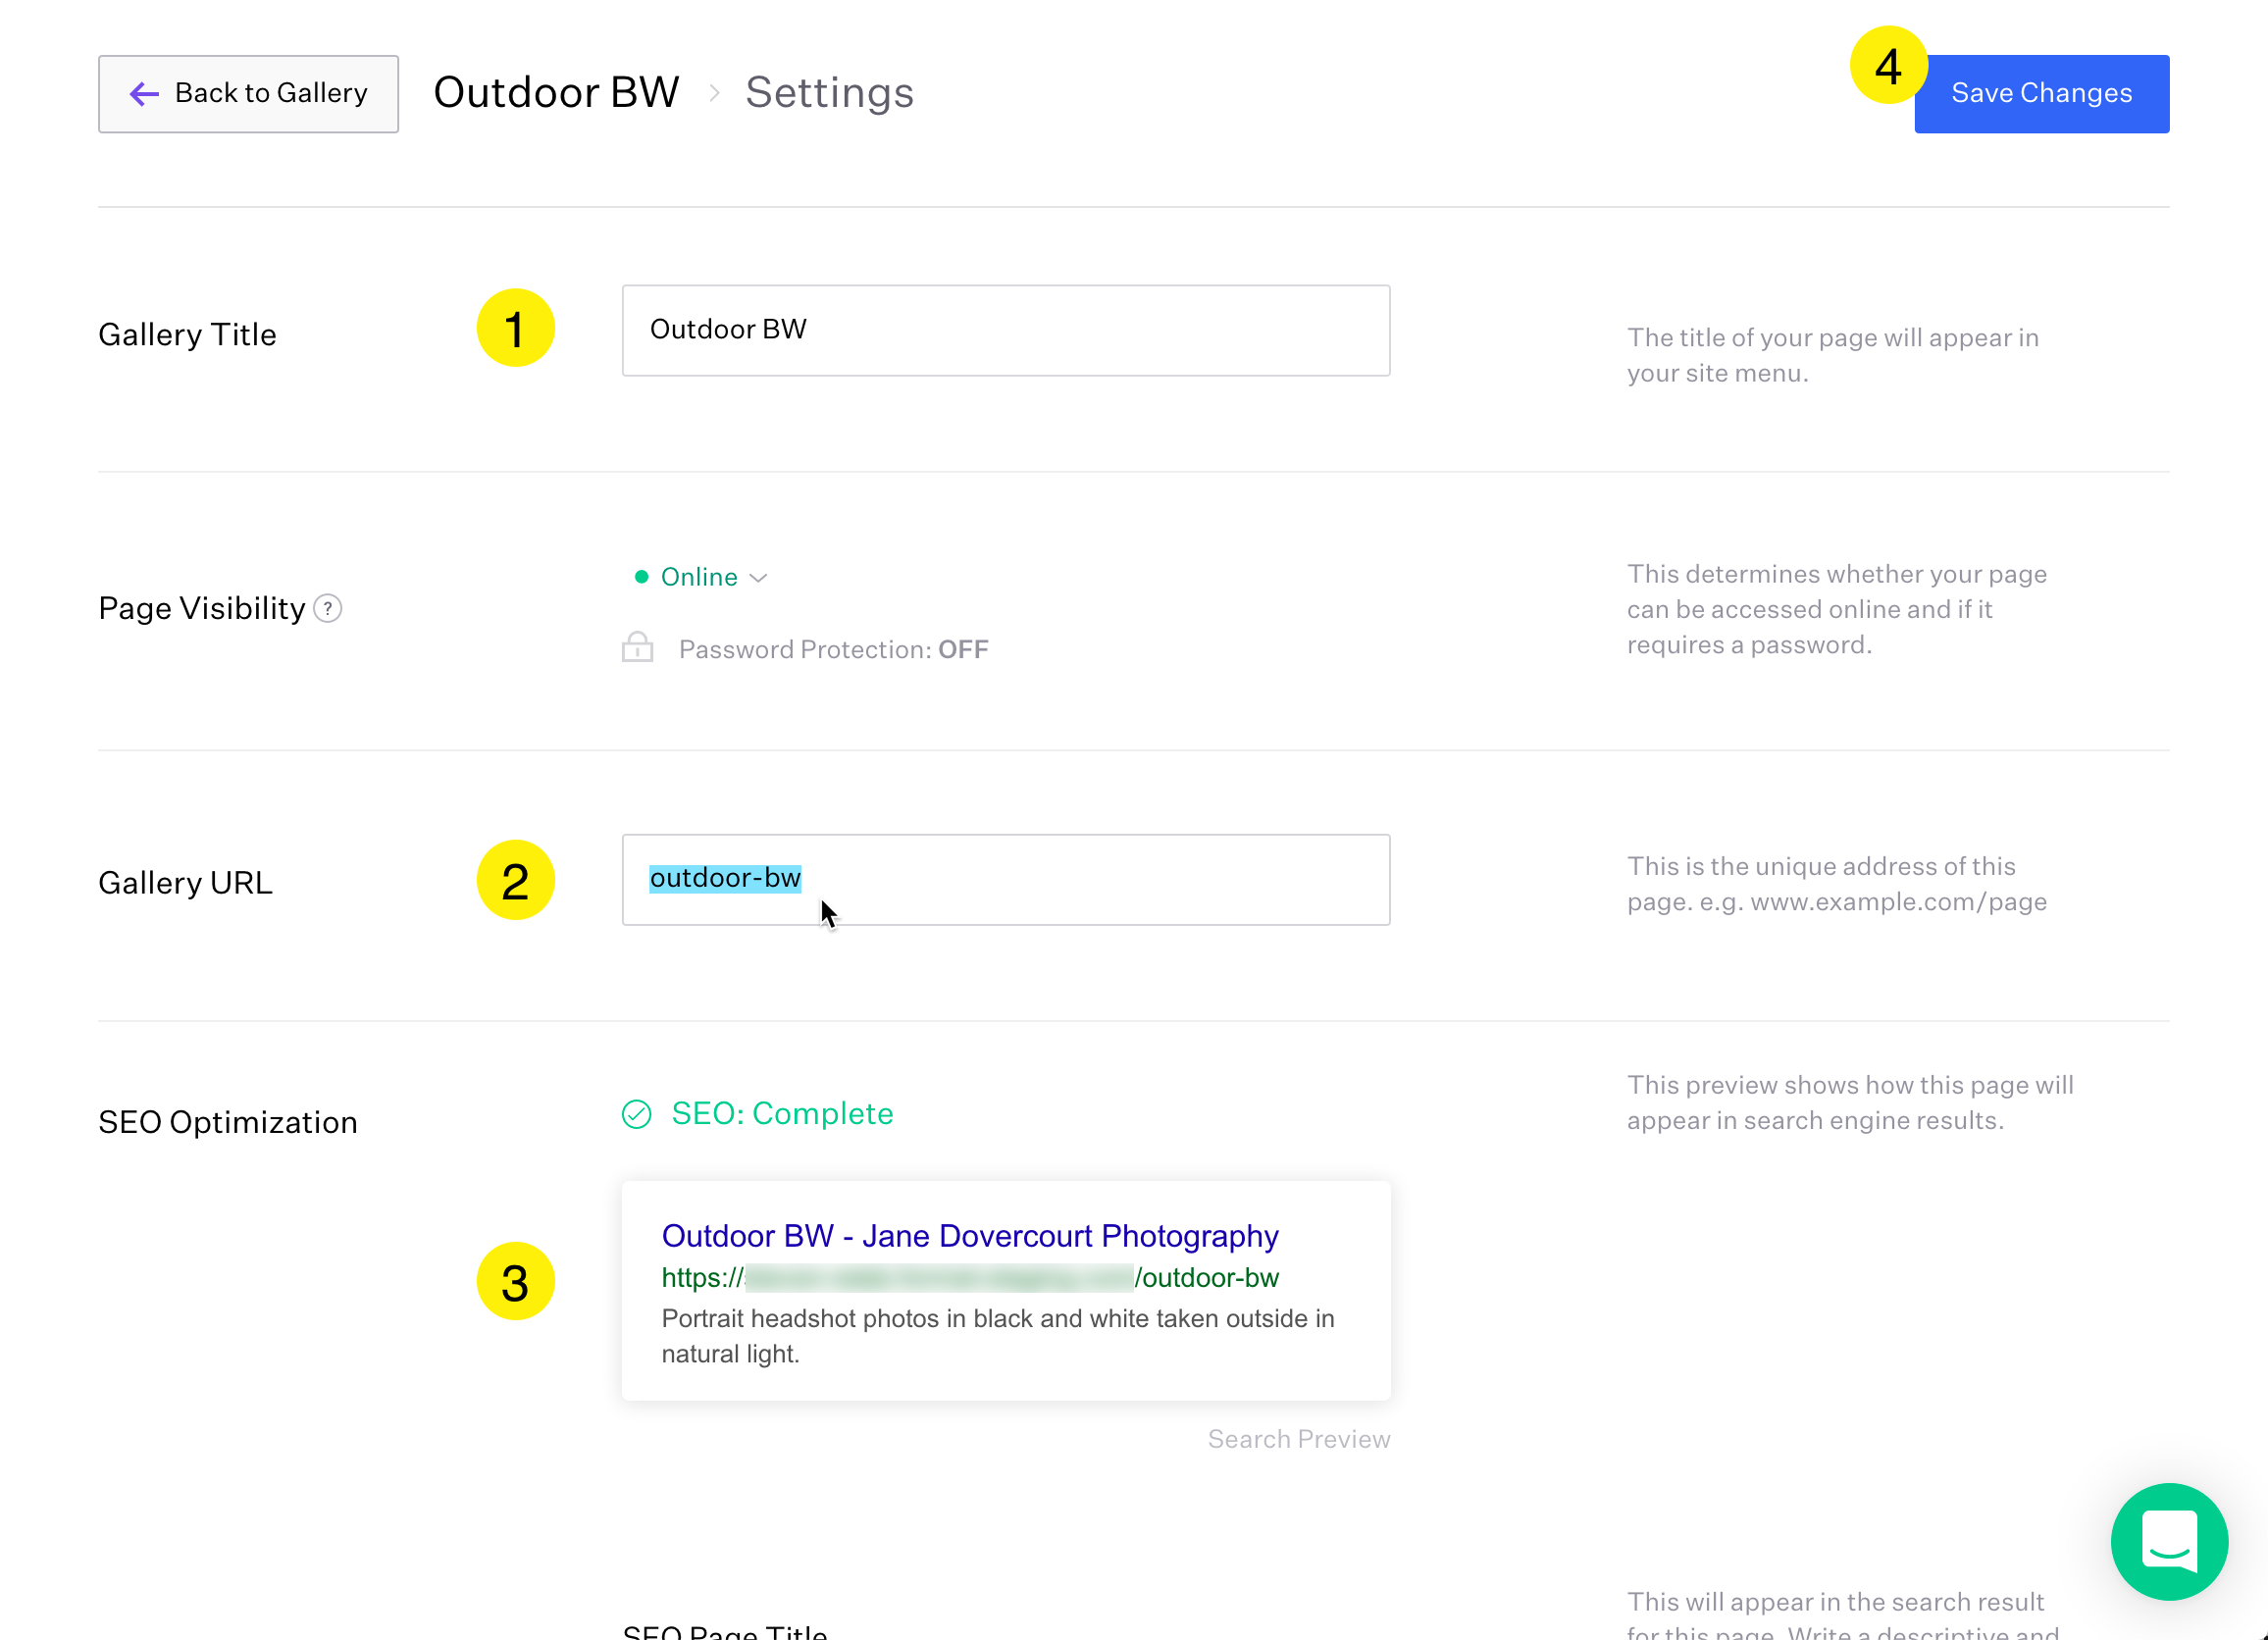This screenshot has width=2268, height=1640.
Task: Select the Settings breadcrumb item
Action: (829, 92)
